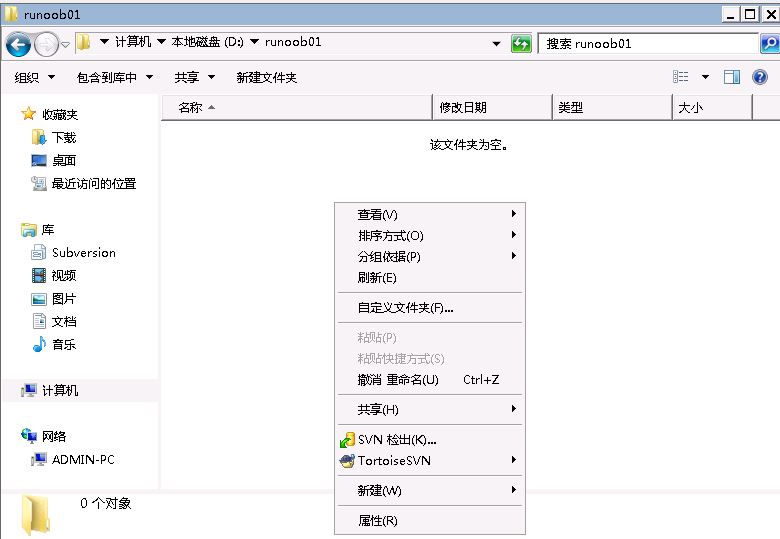Click the green refresh address button
This screenshot has height=539, width=780.
tap(521, 44)
